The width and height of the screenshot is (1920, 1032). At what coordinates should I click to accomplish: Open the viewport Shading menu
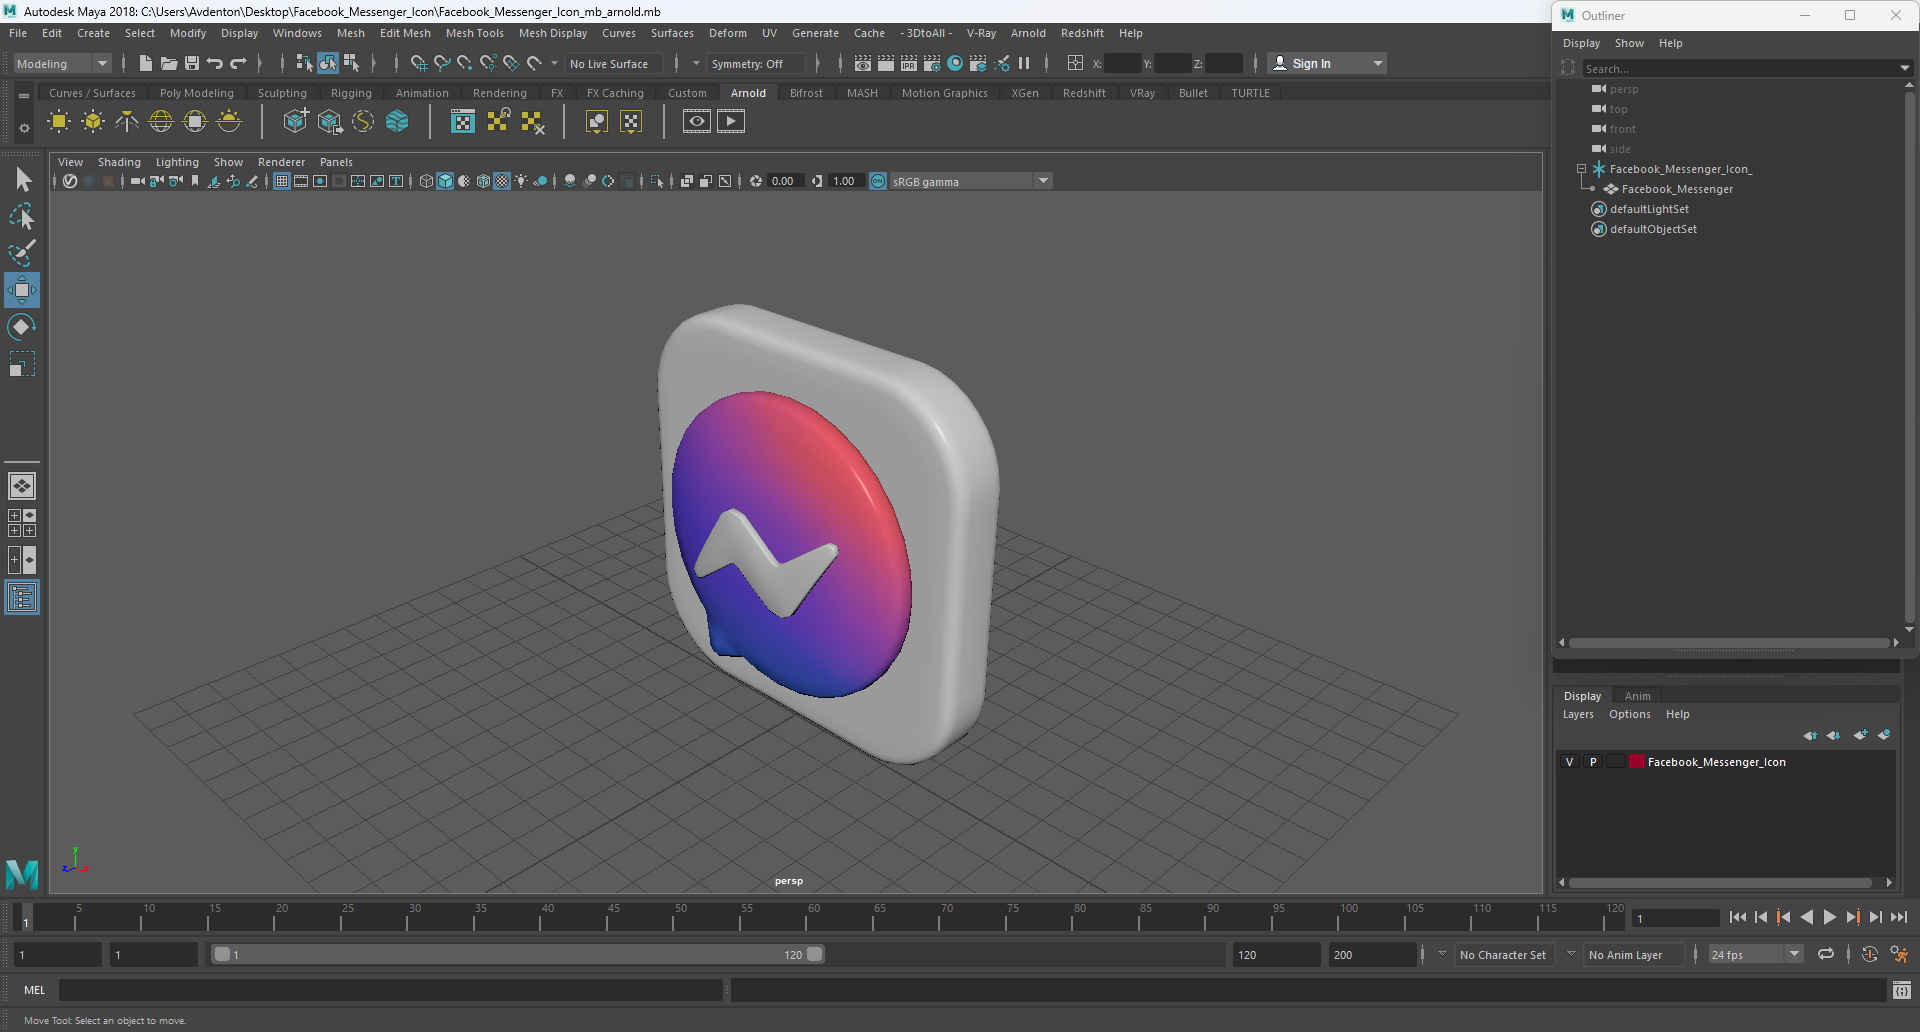tap(119, 162)
